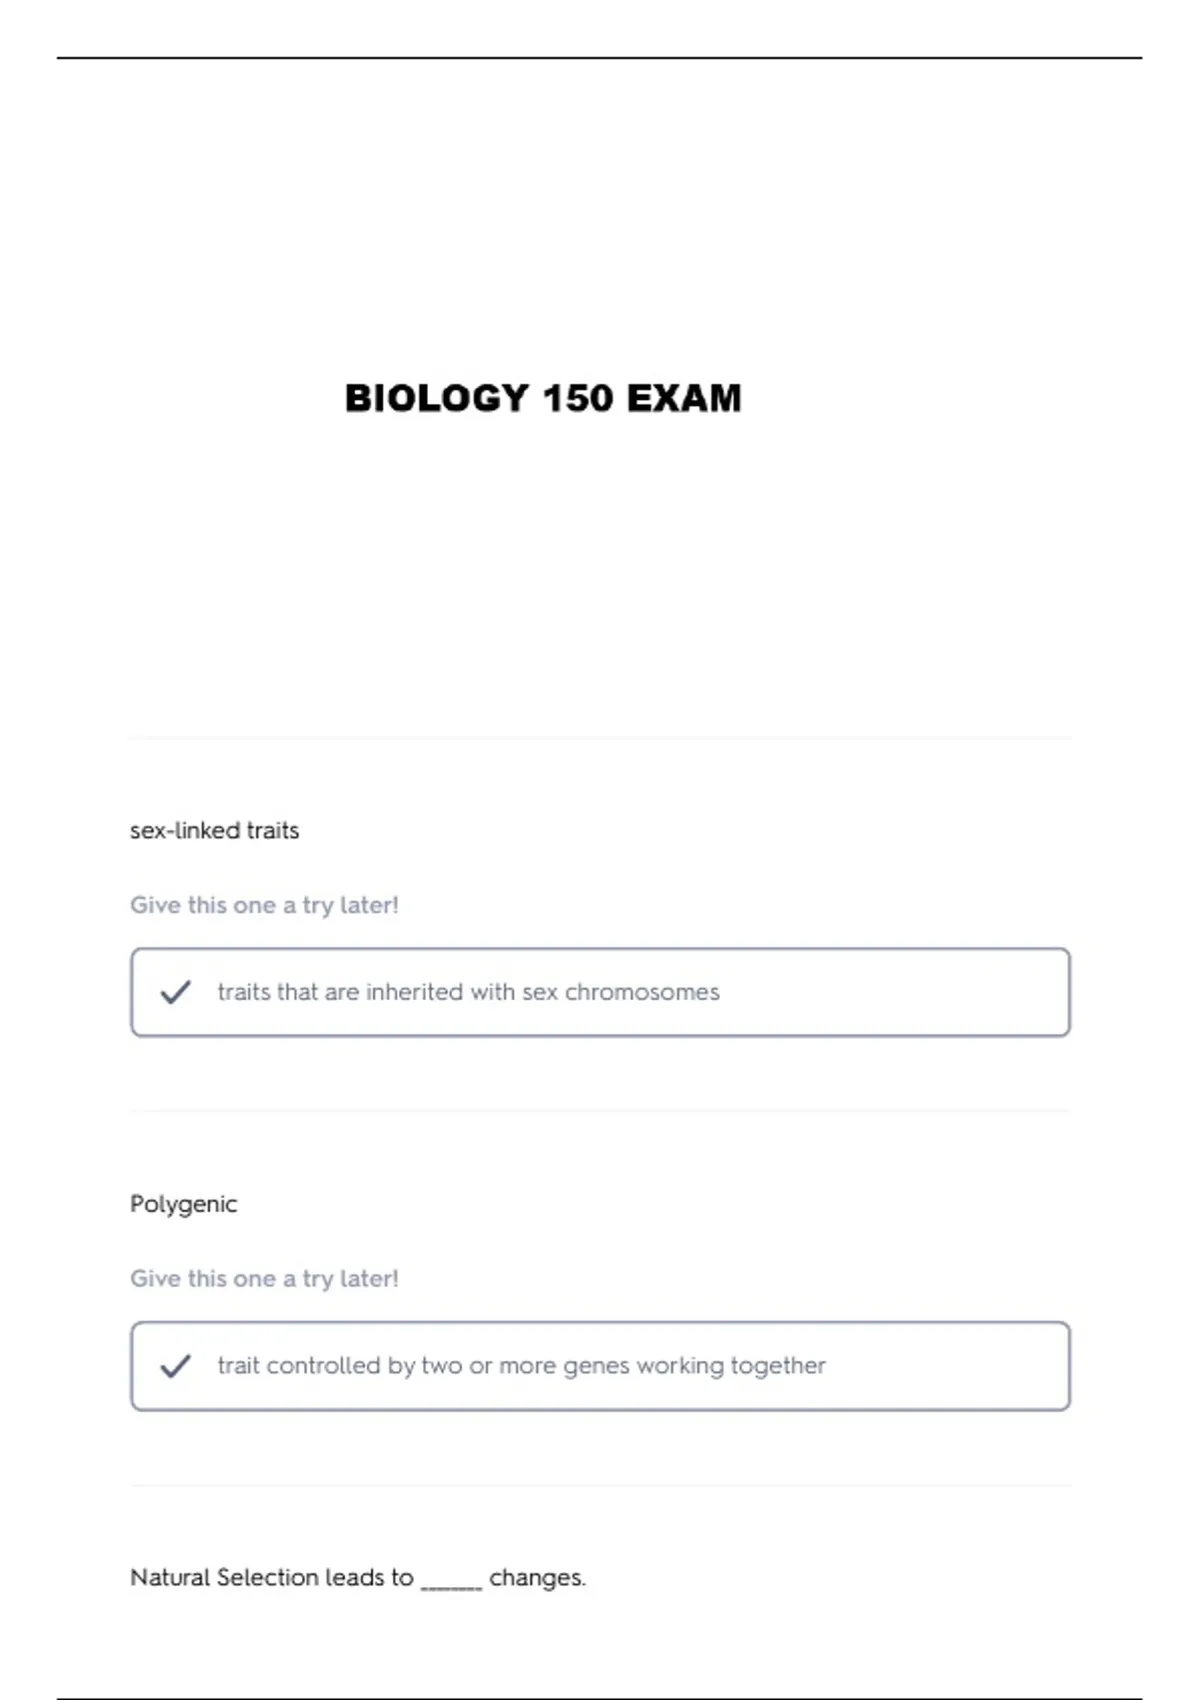Select the 'traits that are inherited with sex chromosomes' answer
Image resolution: width=1200 pixels, height=1700 pixels.
coord(468,992)
